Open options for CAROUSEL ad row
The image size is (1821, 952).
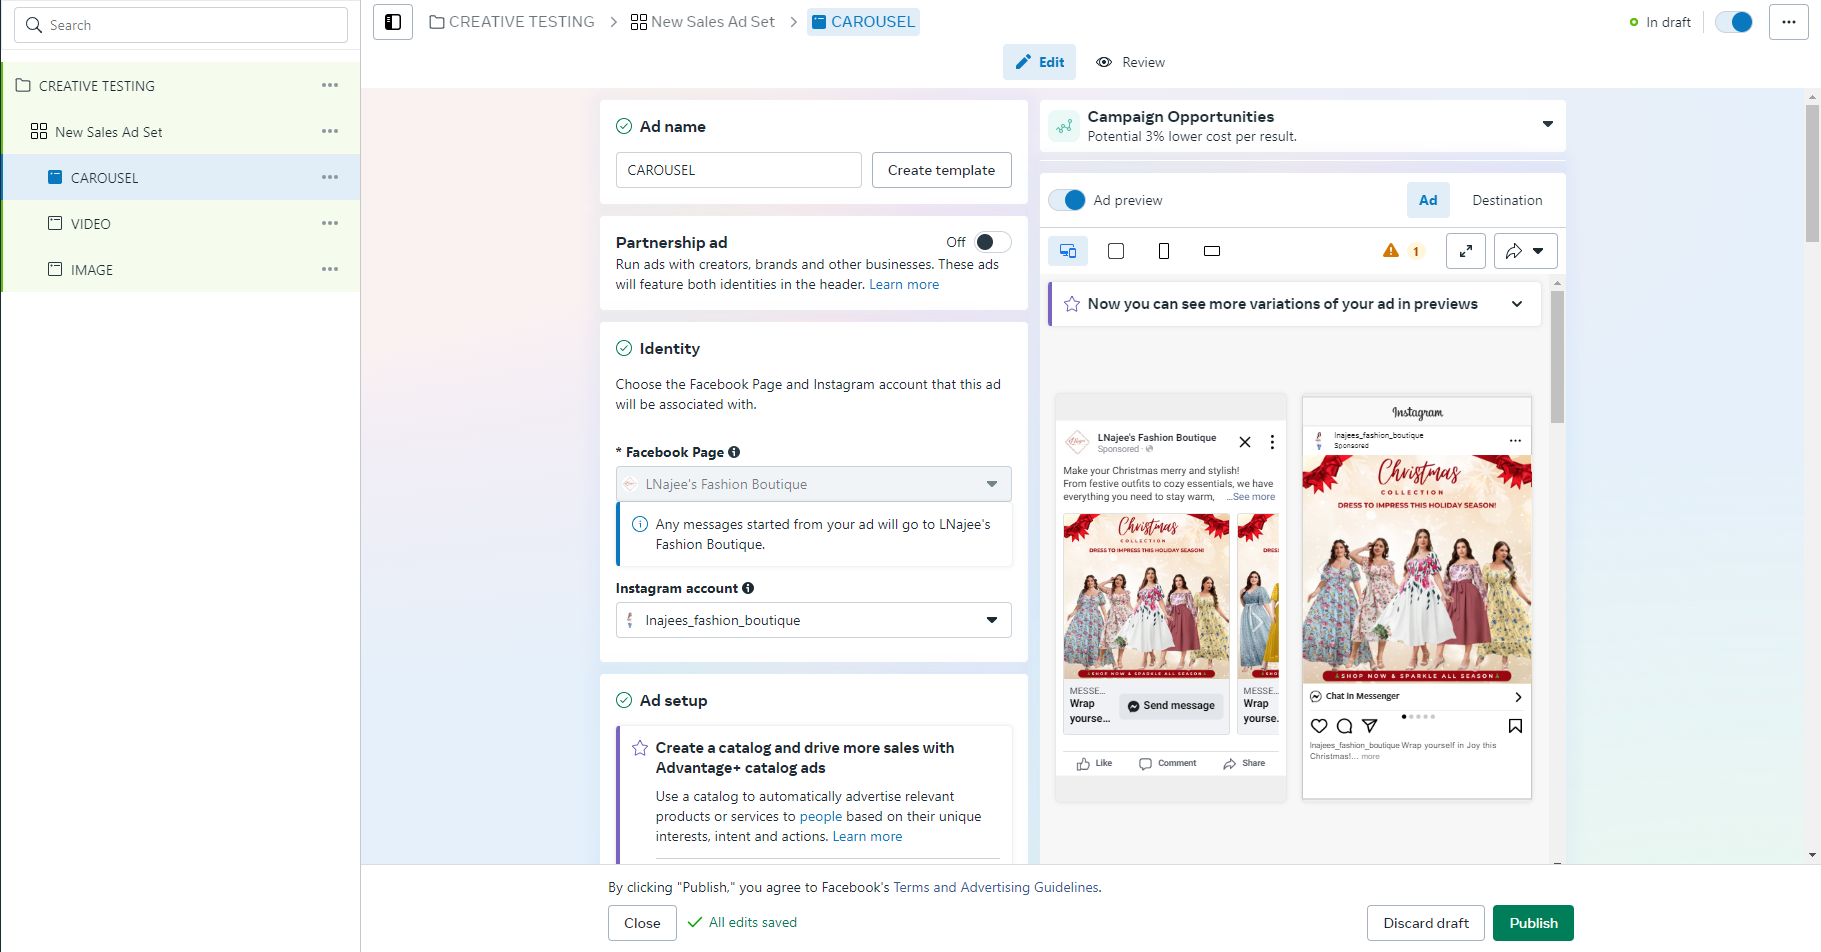click(330, 178)
